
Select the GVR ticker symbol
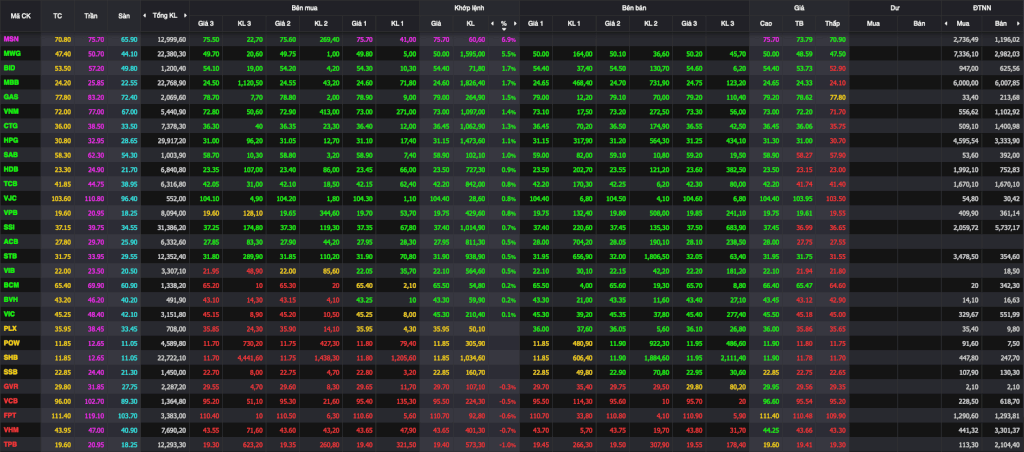click(10, 387)
